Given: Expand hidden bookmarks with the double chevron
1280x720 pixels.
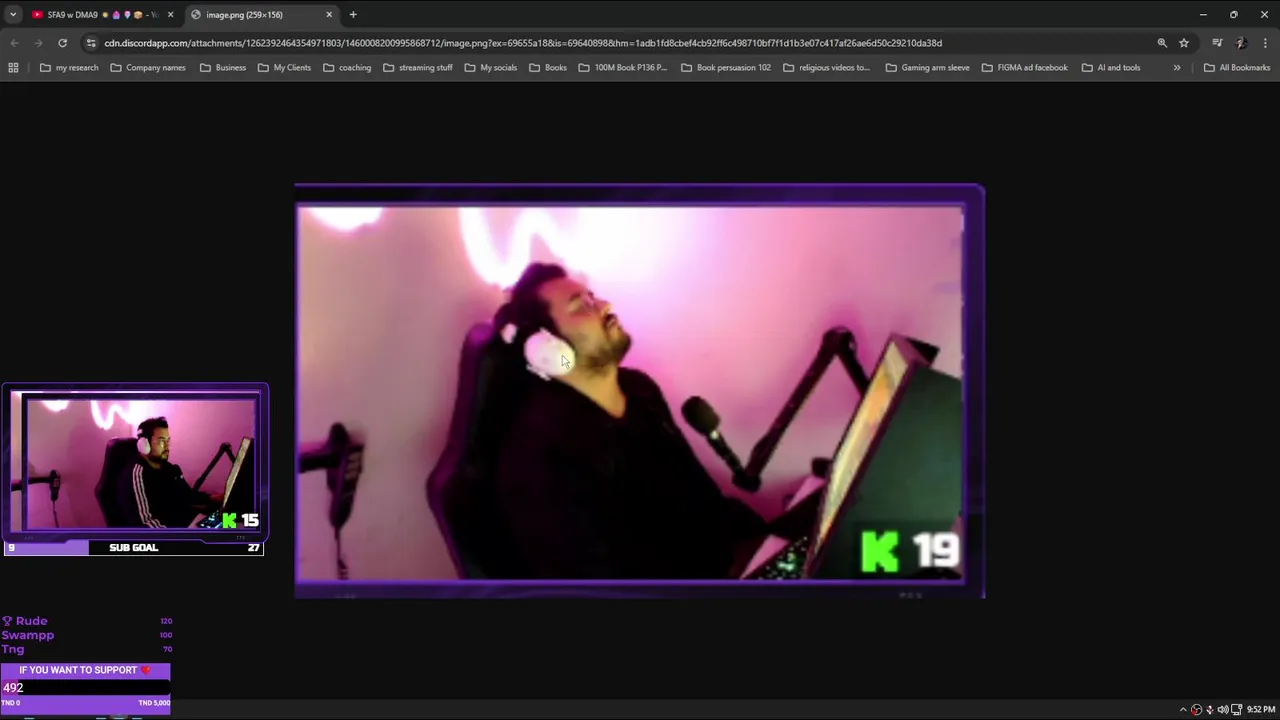Looking at the screenshot, I should point(1177,68).
